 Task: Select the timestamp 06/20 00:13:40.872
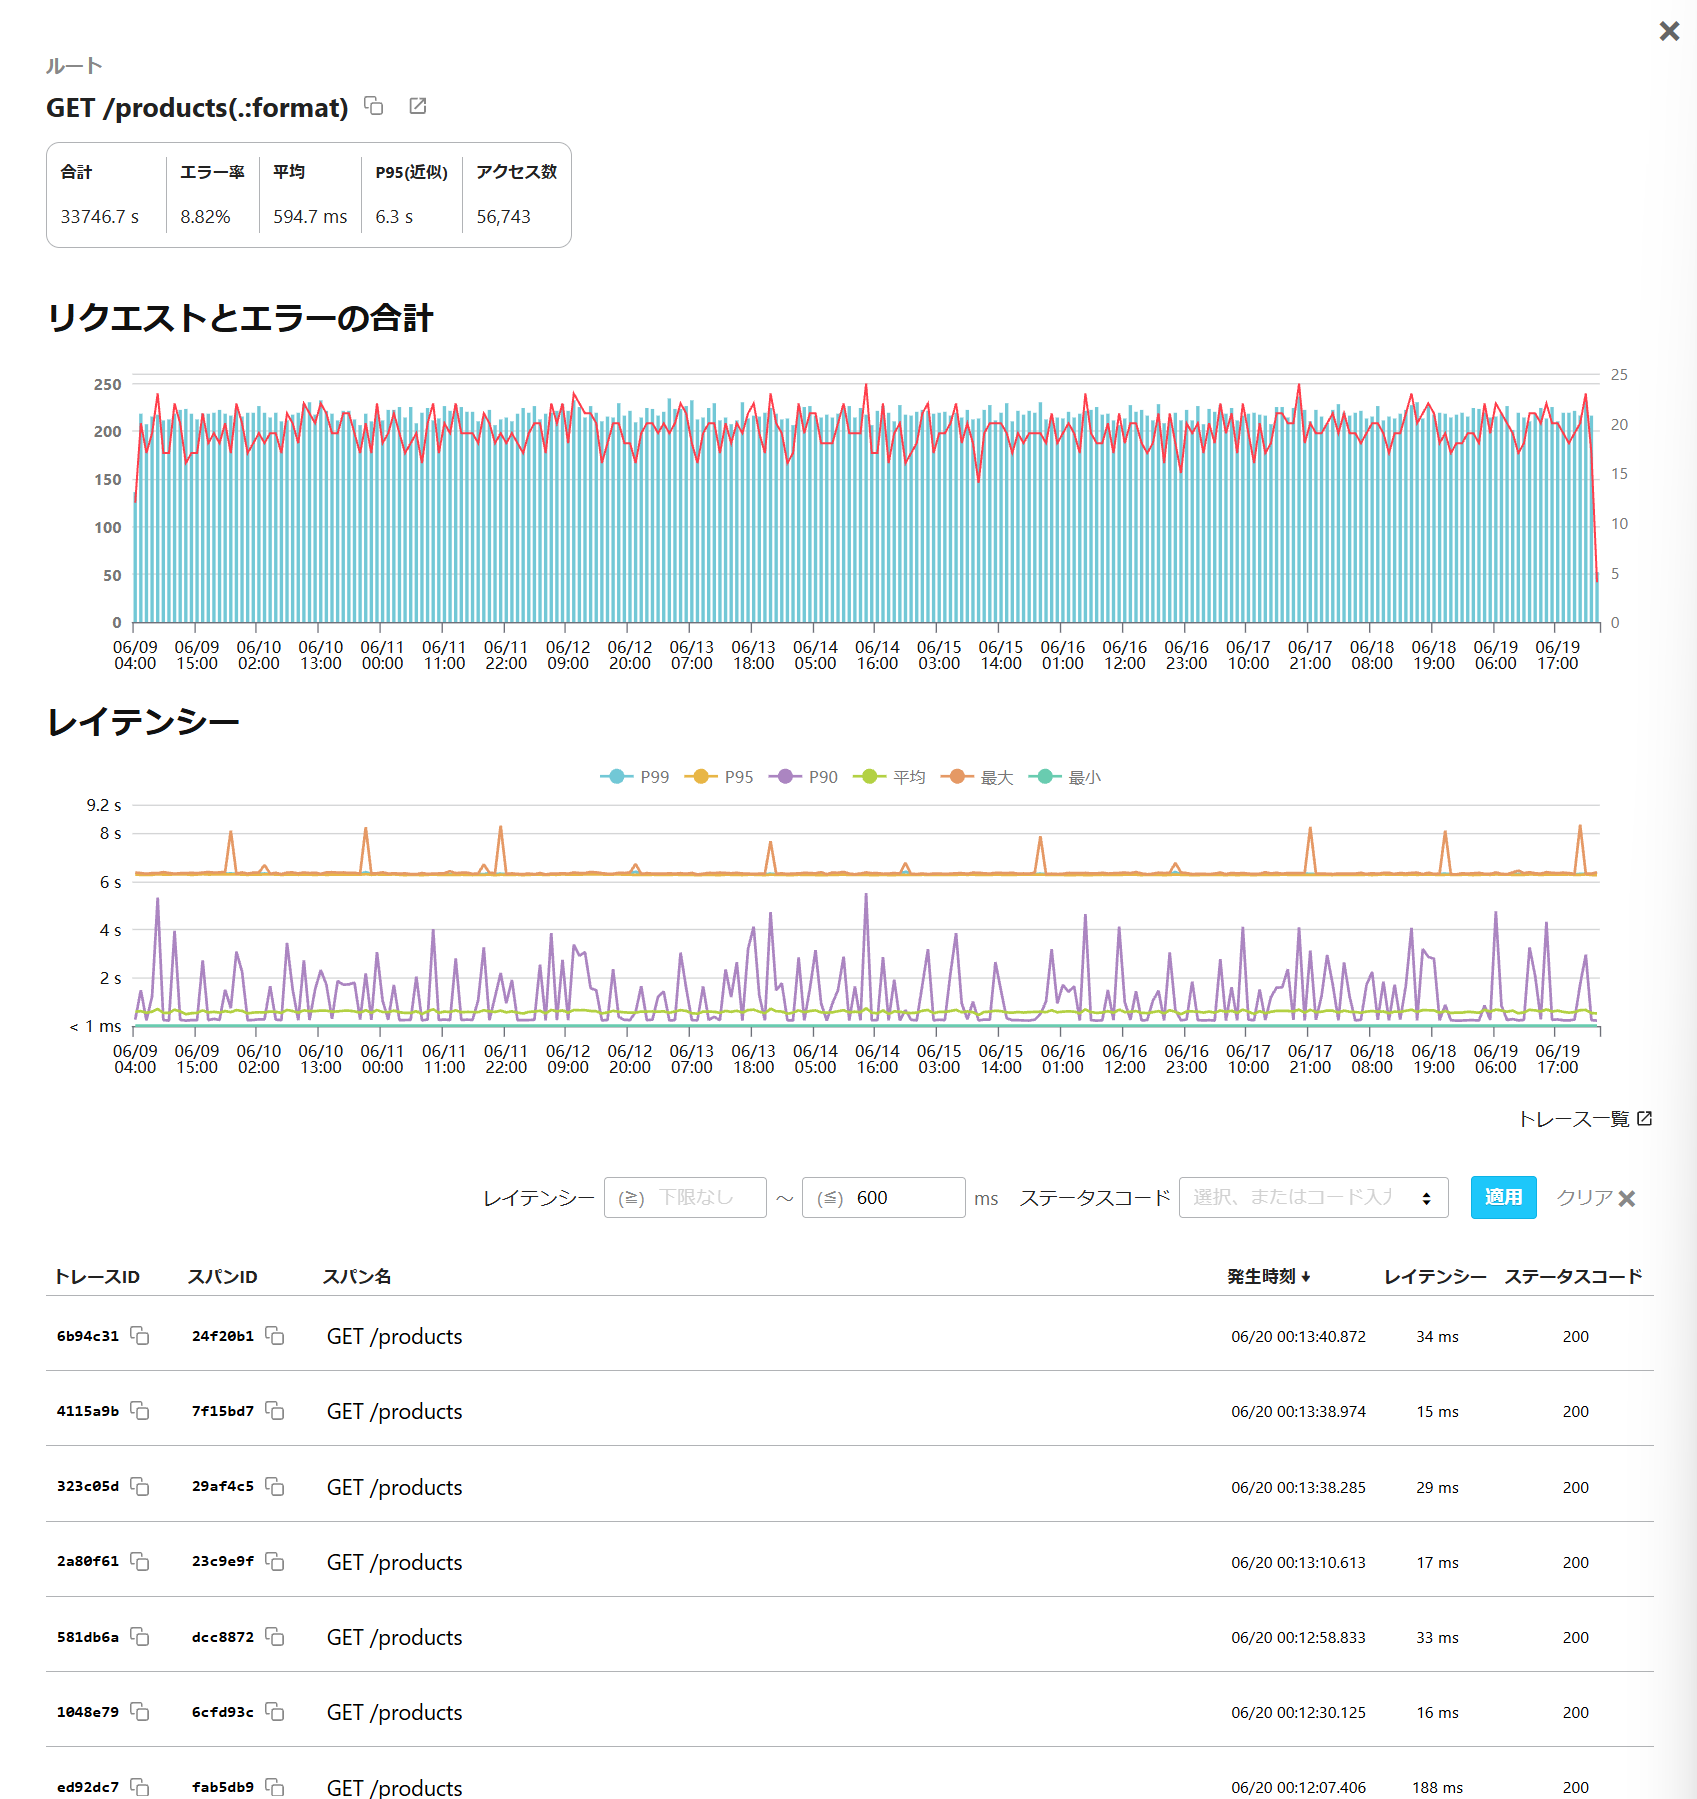pos(1298,1336)
